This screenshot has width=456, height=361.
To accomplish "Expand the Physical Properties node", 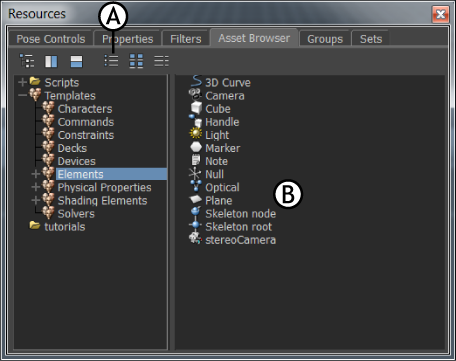I will [35, 187].
